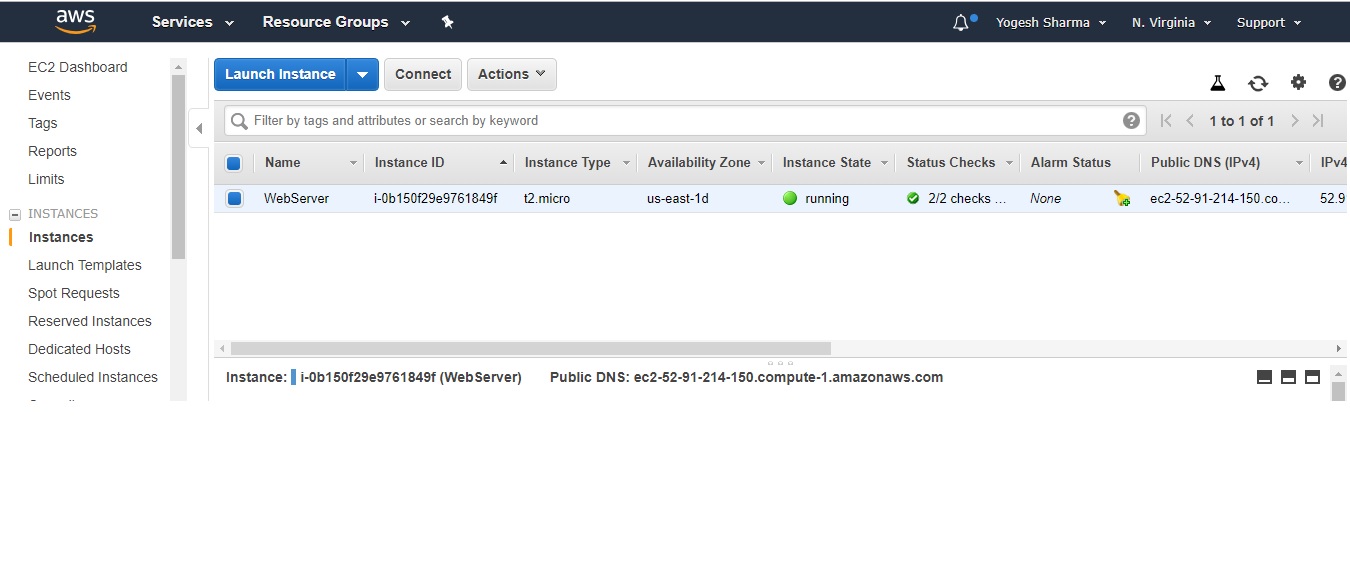Open the EC2 preferences gear icon
This screenshot has height=583, width=1350.
(x=1298, y=83)
